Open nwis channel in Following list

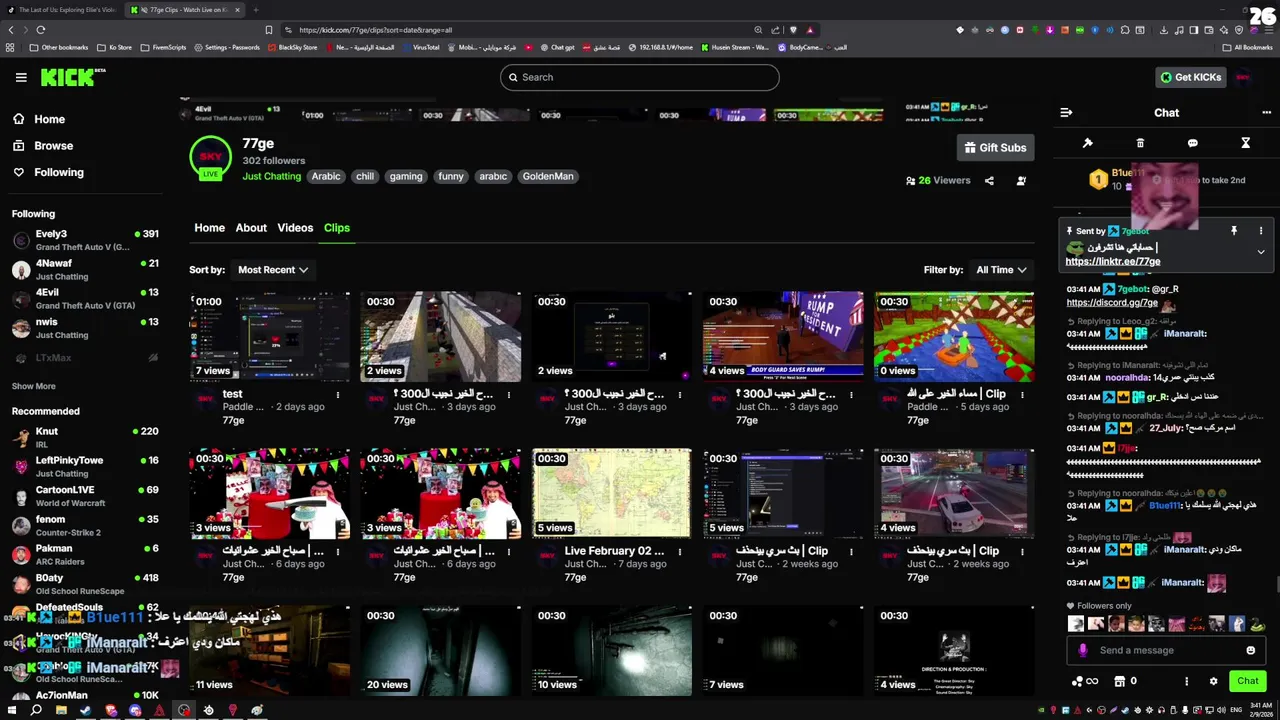pos(85,328)
